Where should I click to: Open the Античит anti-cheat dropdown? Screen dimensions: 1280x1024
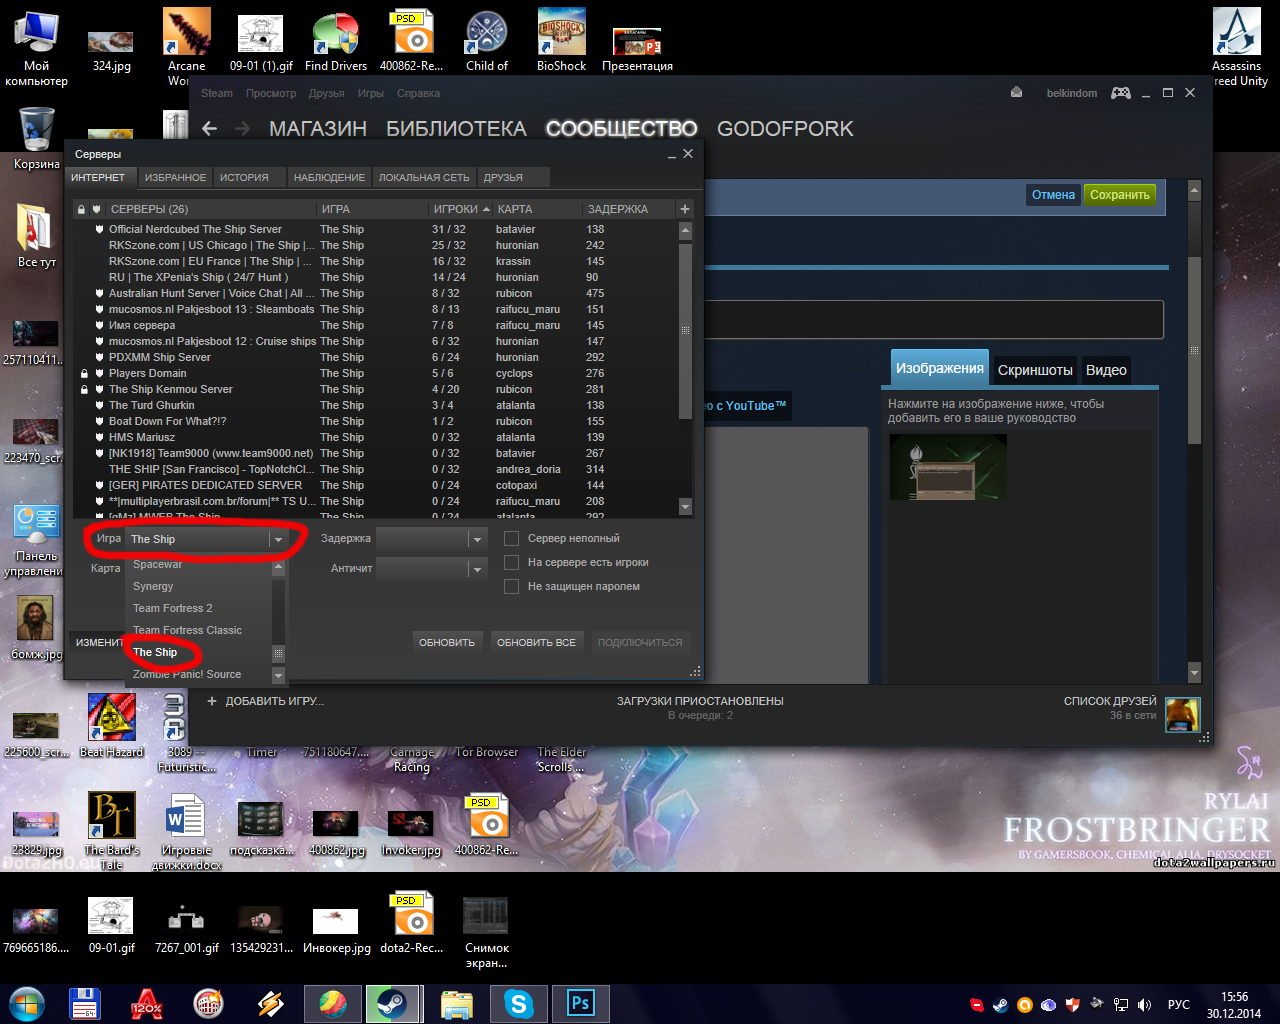point(431,569)
